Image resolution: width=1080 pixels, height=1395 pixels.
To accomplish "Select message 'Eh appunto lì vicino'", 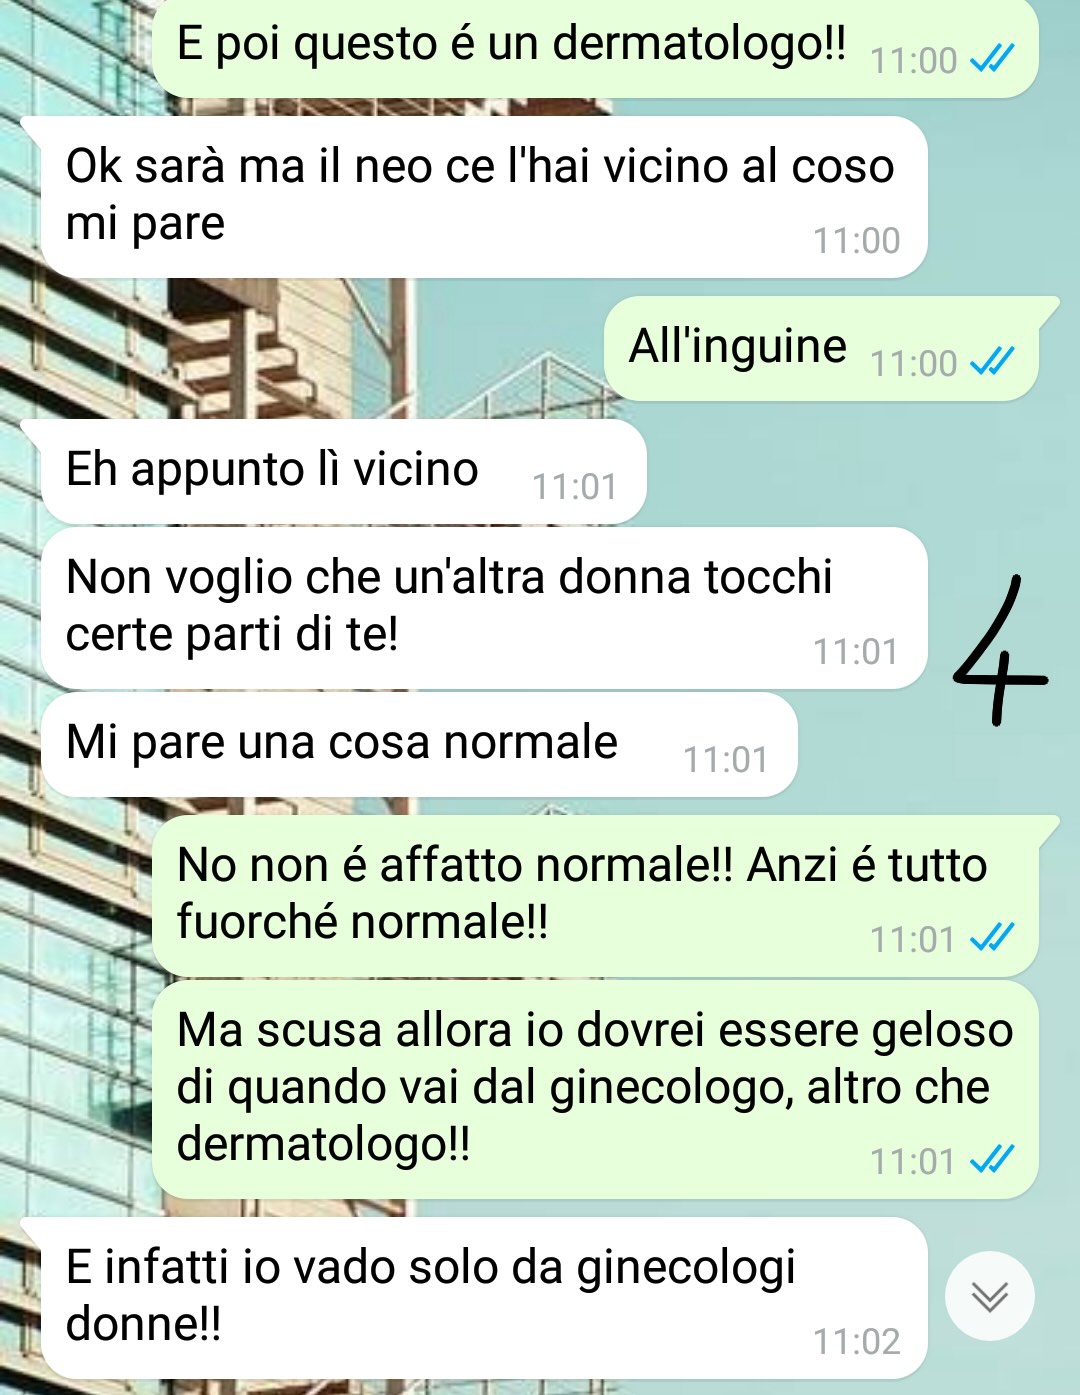I will pos(344,471).
